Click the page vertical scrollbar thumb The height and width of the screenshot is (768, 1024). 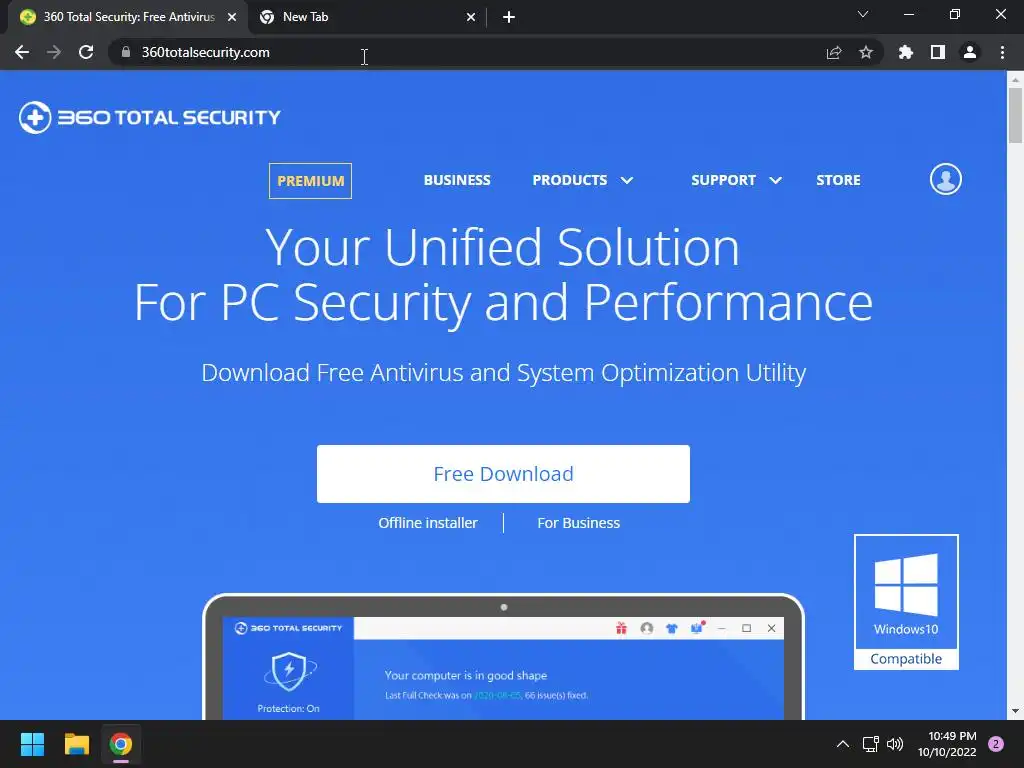[1015, 115]
